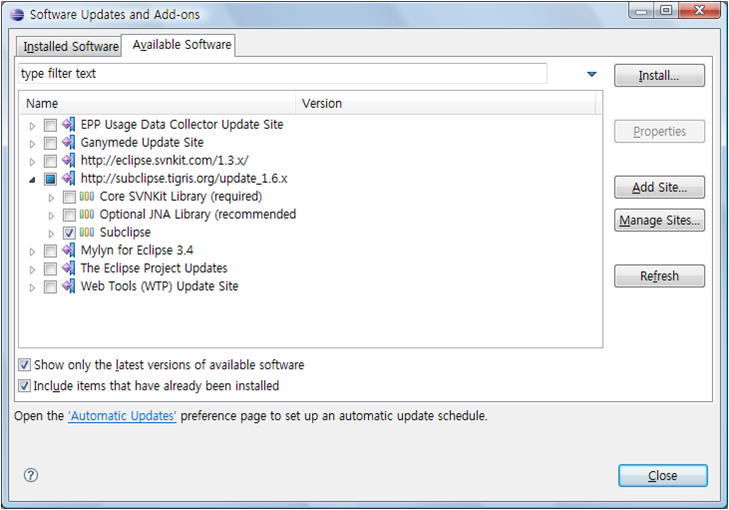This screenshot has height=510, width=729.
Task: Check the Web Tools (WTP) Update Site checkbox
Action: coord(50,287)
